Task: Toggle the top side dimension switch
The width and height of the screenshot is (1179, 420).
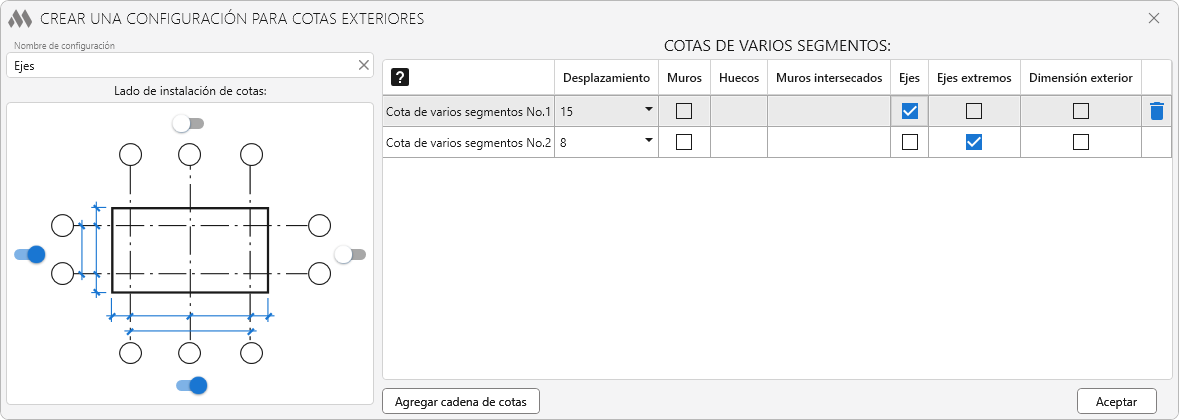Action: point(188,123)
